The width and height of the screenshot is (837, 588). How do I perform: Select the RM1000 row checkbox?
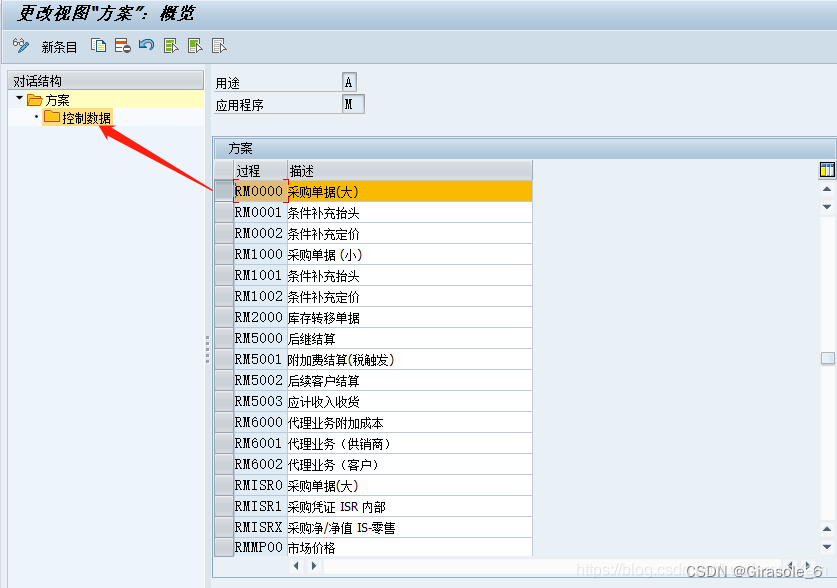[x=223, y=254]
